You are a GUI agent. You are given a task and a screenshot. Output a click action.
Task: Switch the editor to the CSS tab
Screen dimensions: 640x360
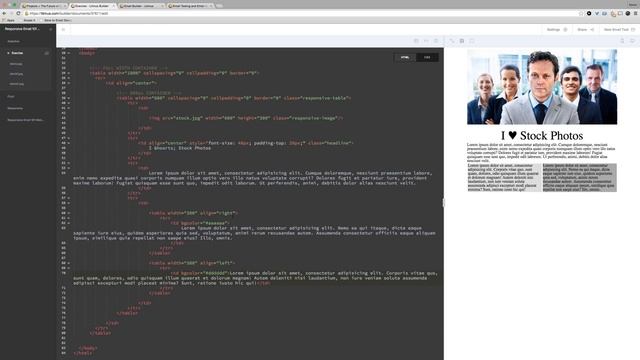427,58
